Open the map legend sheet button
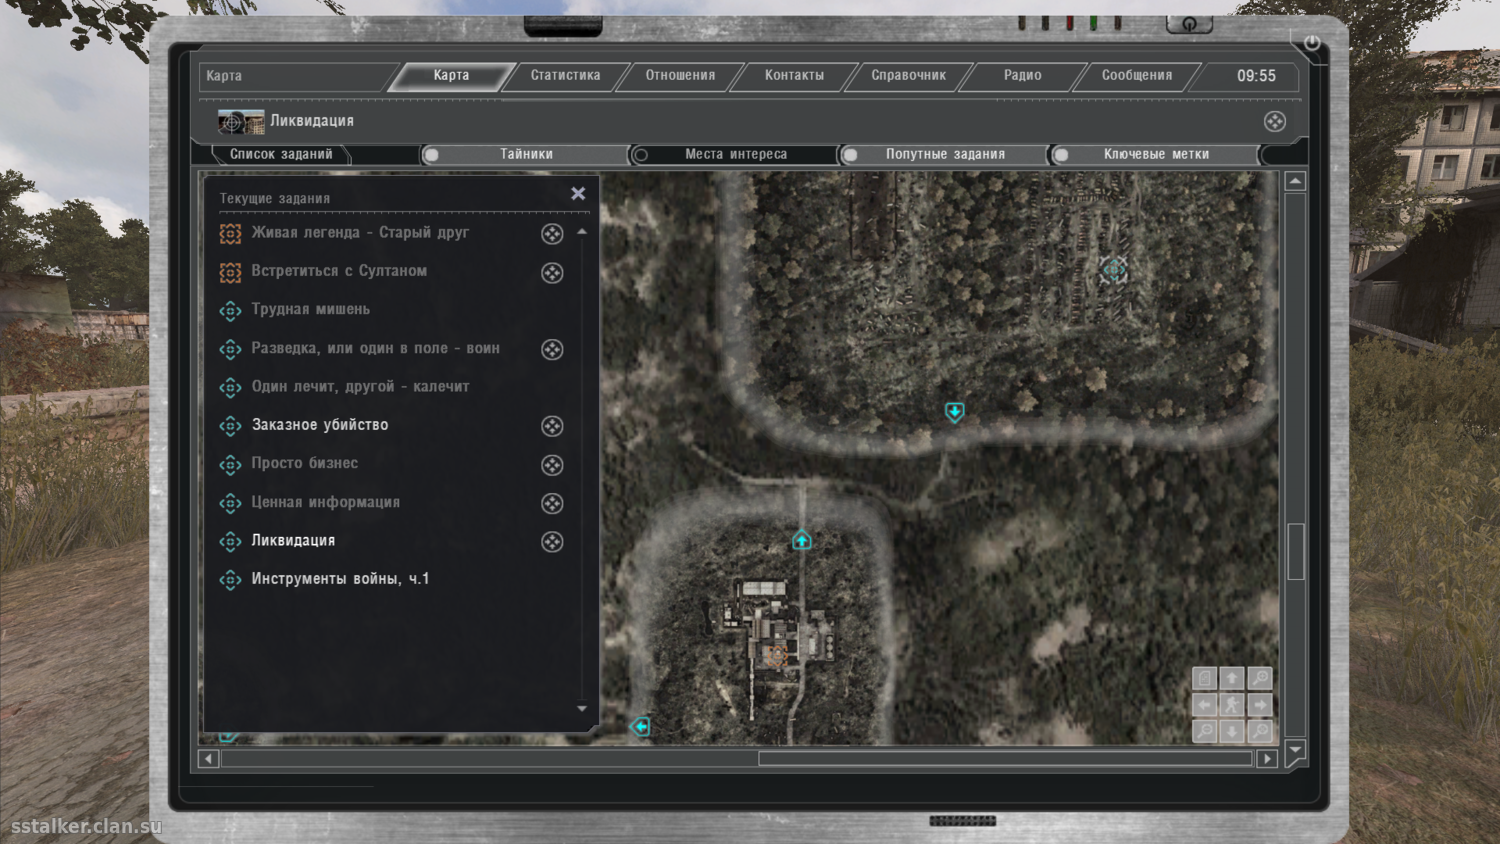Screen dimensions: 1500x844 (x=1204, y=678)
